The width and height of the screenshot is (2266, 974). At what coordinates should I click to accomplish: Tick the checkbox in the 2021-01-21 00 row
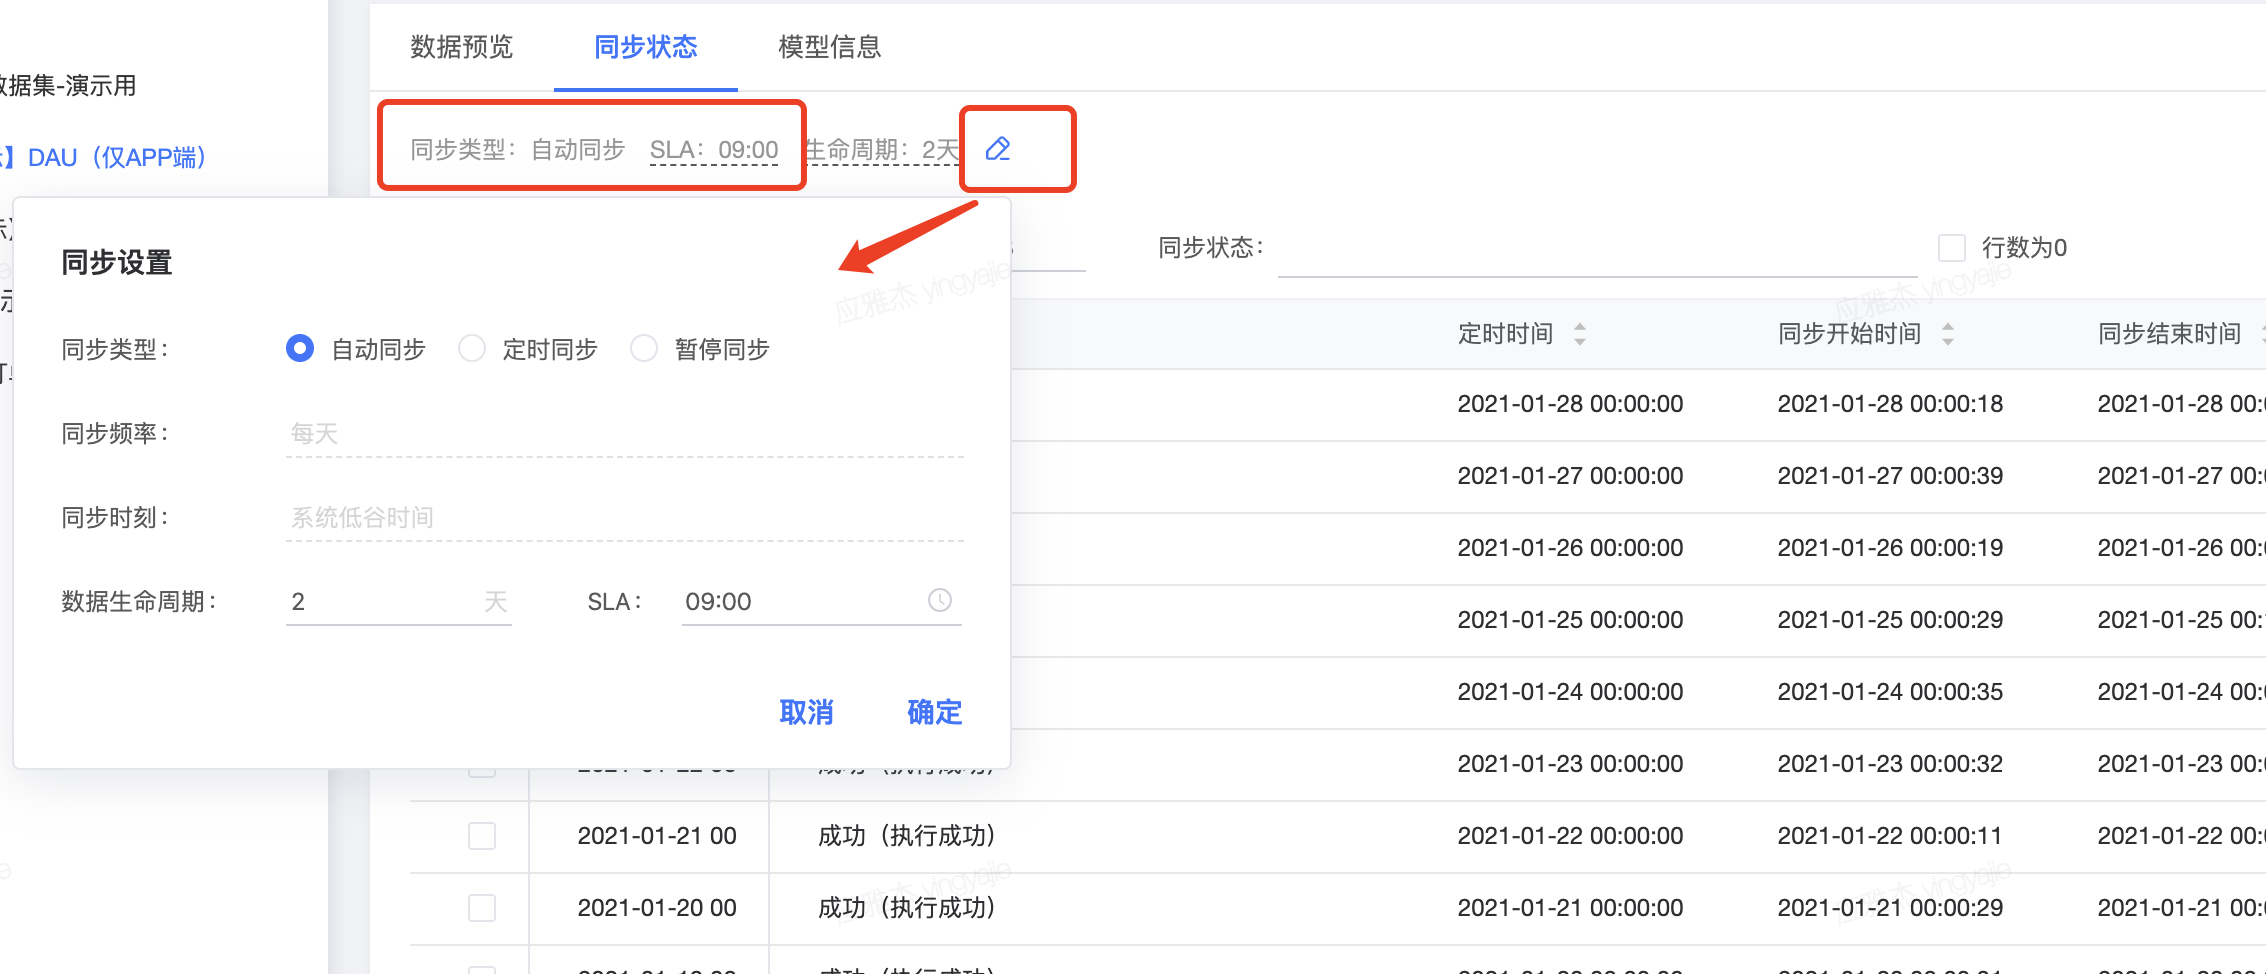point(482,835)
